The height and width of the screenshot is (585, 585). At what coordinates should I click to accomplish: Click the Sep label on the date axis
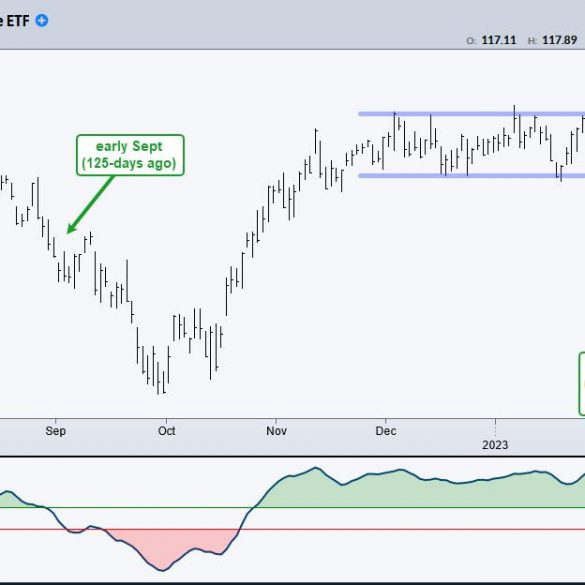tap(56, 431)
